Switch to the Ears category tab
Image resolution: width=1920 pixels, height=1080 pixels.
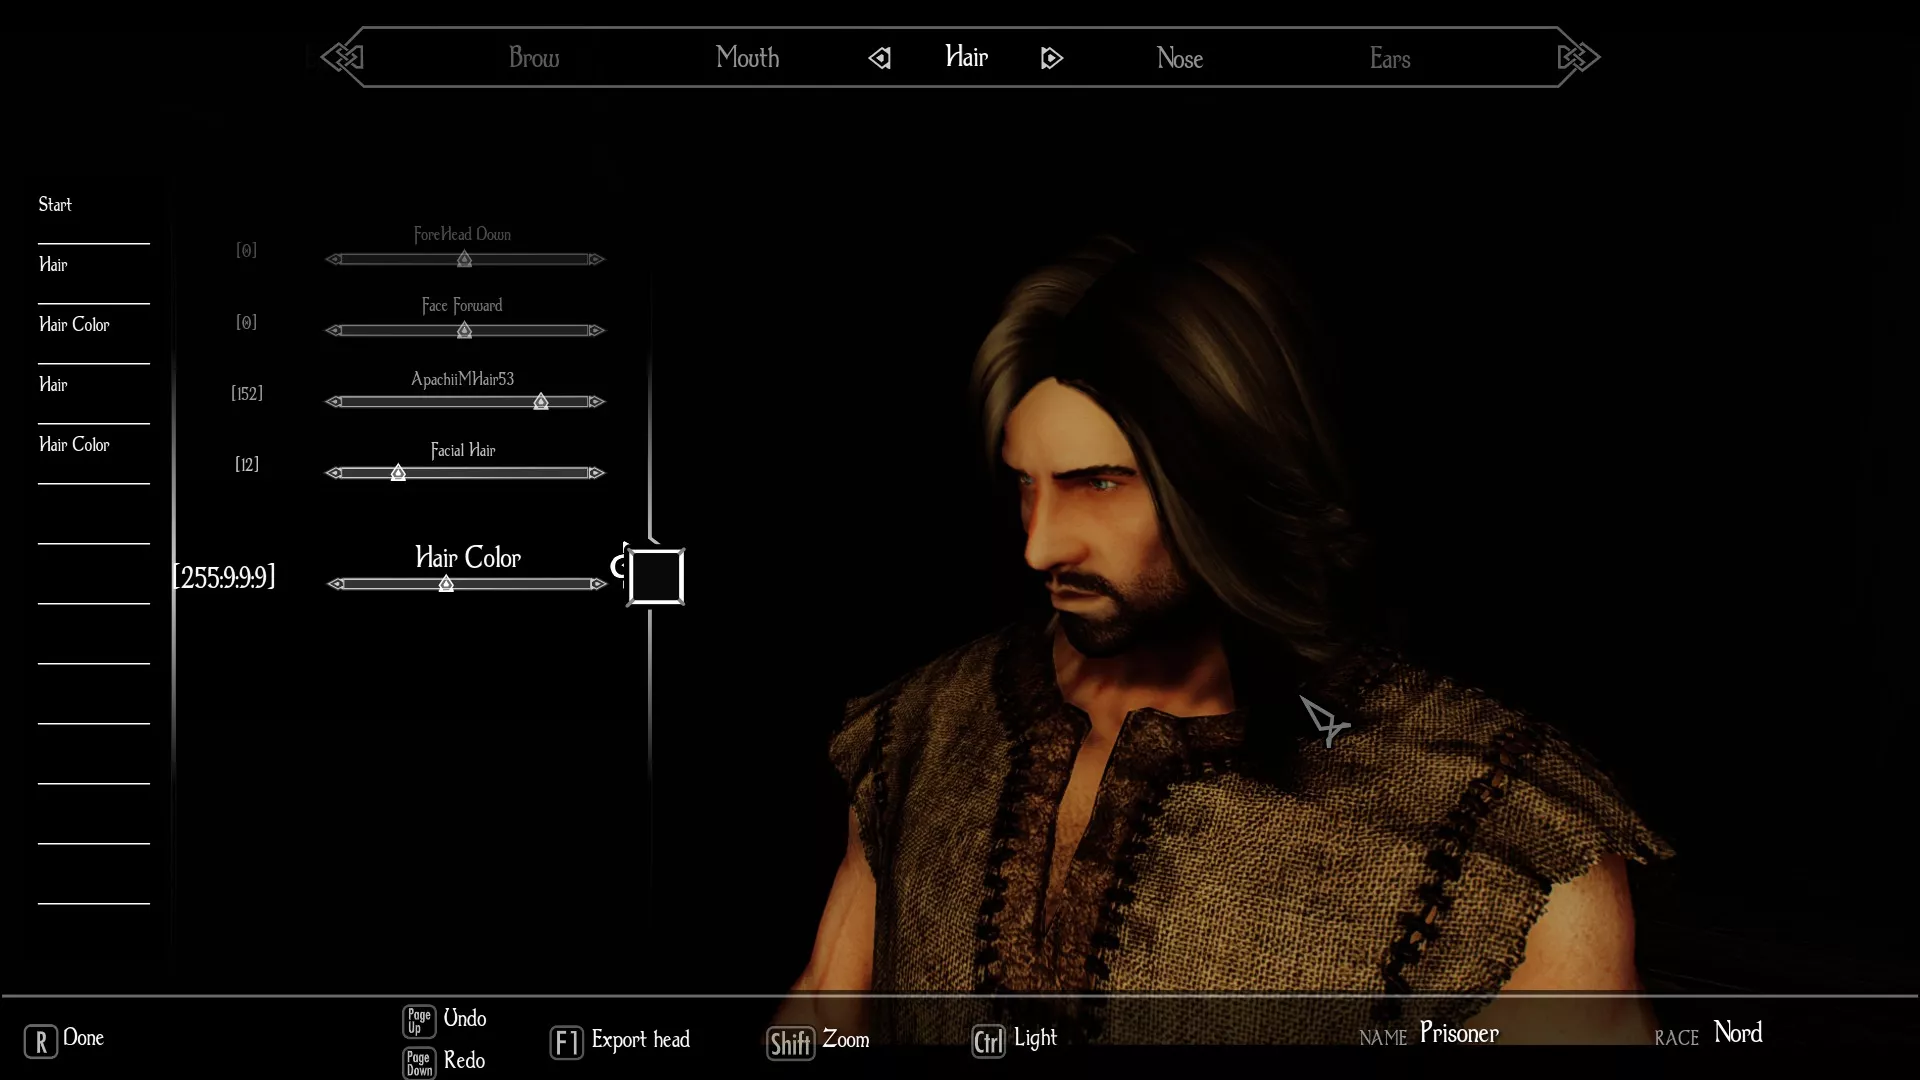click(x=1390, y=58)
